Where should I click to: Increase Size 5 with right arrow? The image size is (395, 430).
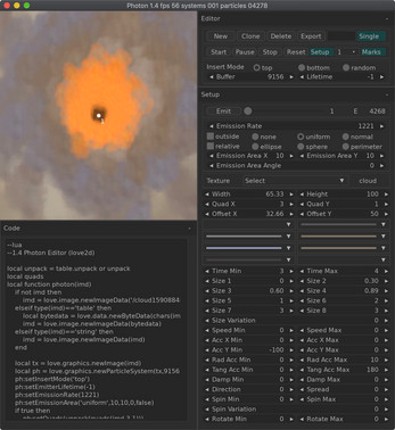(x=292, y=301)
